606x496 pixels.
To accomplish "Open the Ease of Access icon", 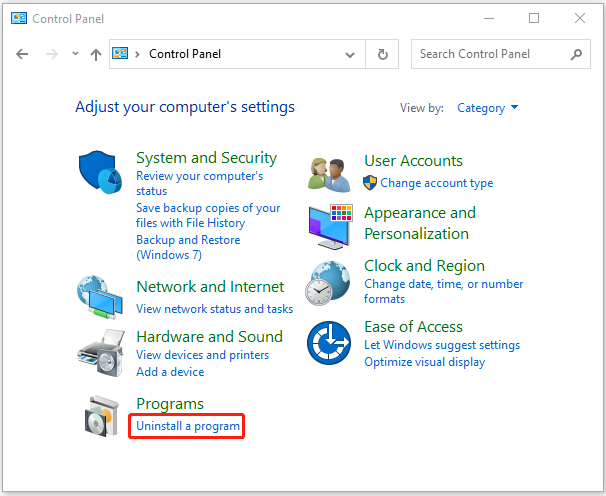I will tap(329, 343).
